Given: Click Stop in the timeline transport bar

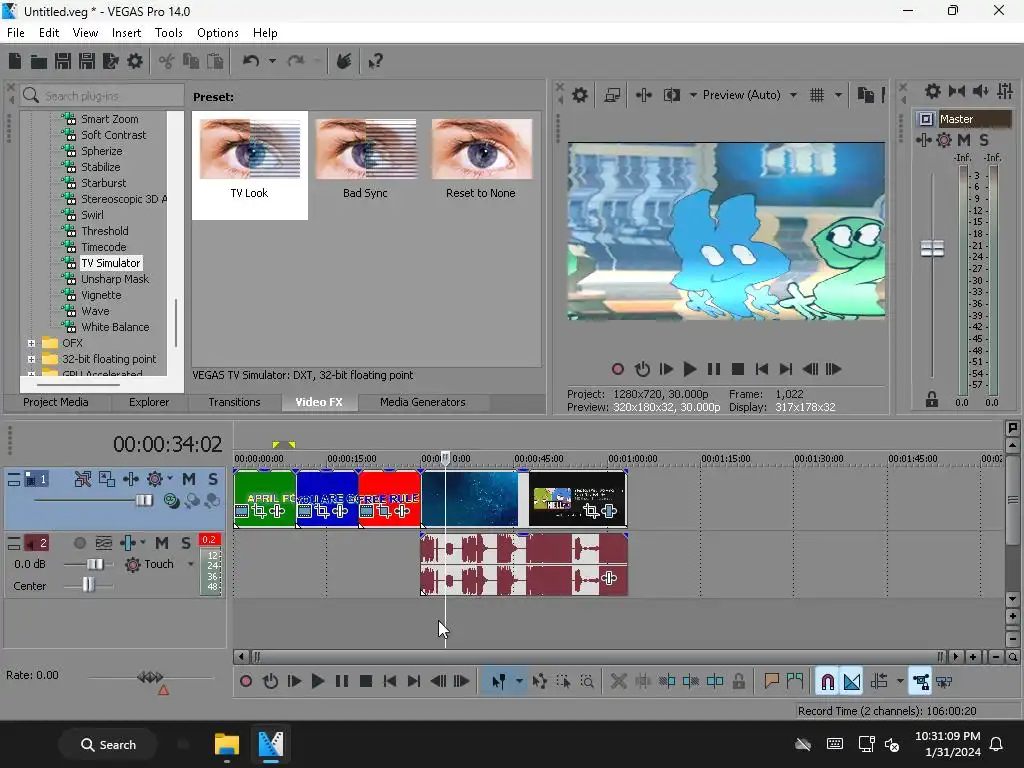Looking at the screenshot, I should pos(366,682).
